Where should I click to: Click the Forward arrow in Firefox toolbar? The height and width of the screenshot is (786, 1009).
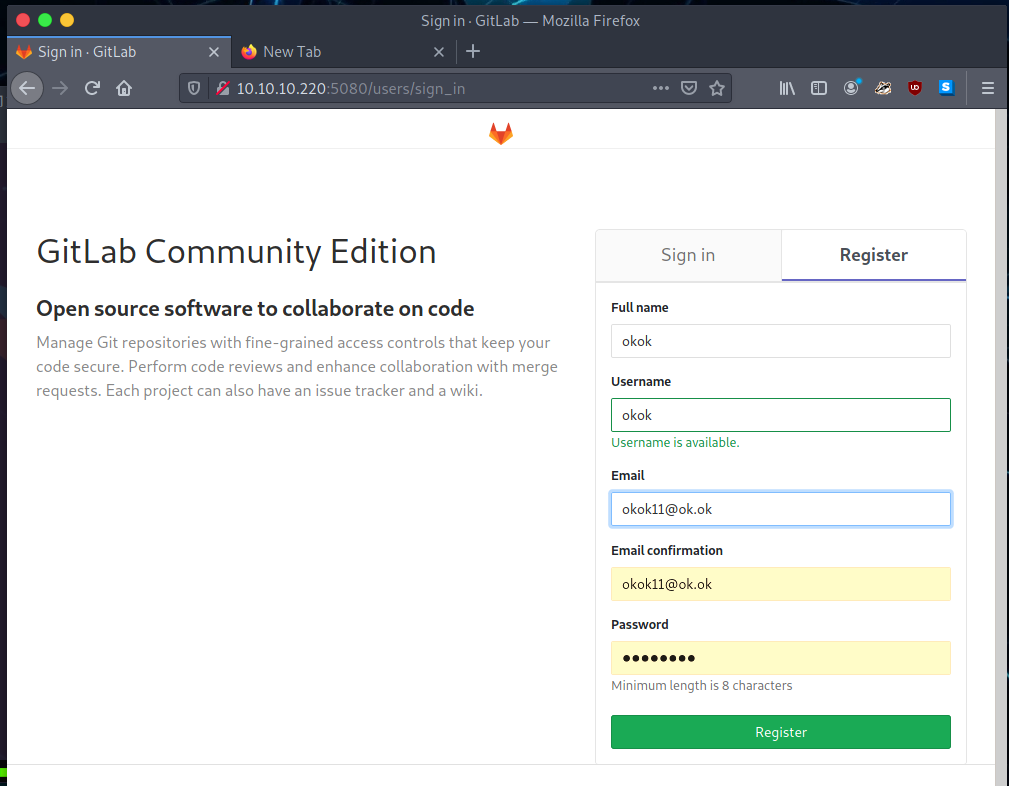click(60, 88)
